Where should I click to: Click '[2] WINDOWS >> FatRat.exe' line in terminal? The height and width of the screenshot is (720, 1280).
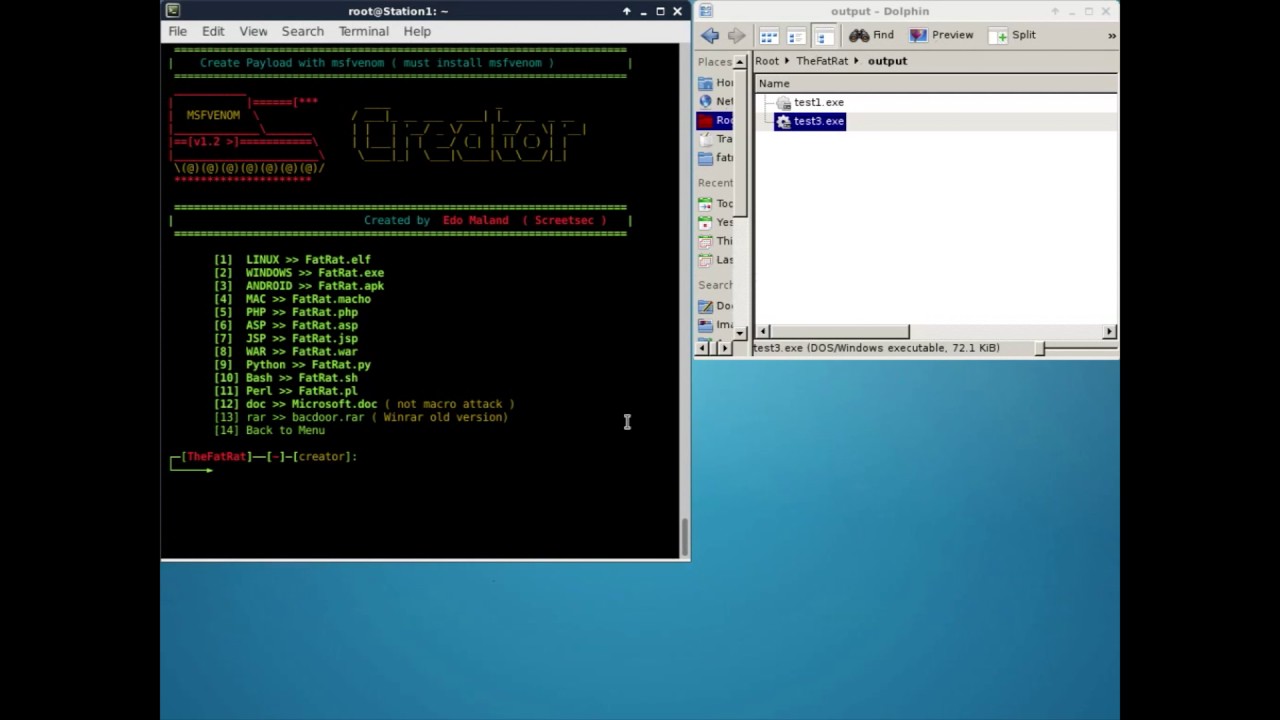pyautogui.click(x=298, y=272)
